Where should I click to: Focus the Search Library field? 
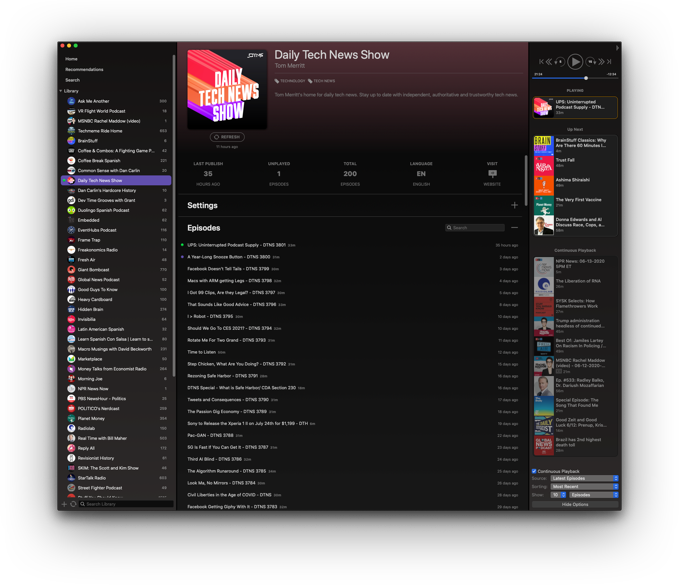coord(126,504)
